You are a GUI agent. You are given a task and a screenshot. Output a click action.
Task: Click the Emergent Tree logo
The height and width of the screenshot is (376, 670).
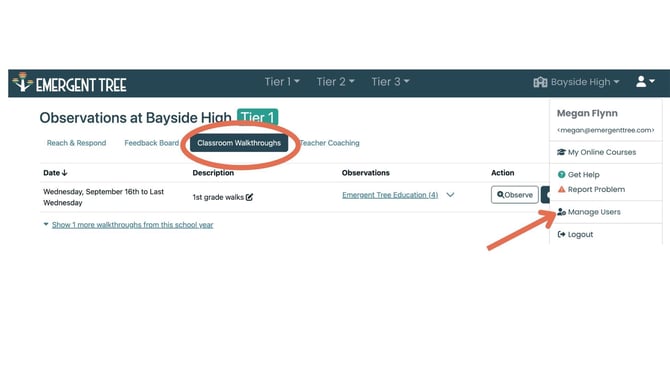[70, 83]
